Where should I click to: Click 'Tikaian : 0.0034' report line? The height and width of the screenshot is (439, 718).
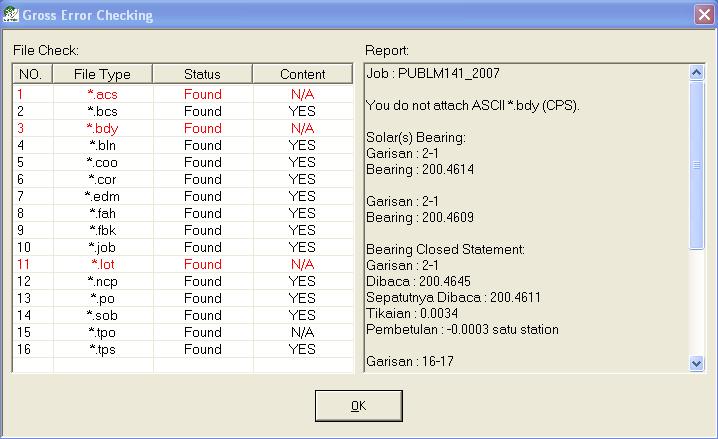[x=412, y=314]
